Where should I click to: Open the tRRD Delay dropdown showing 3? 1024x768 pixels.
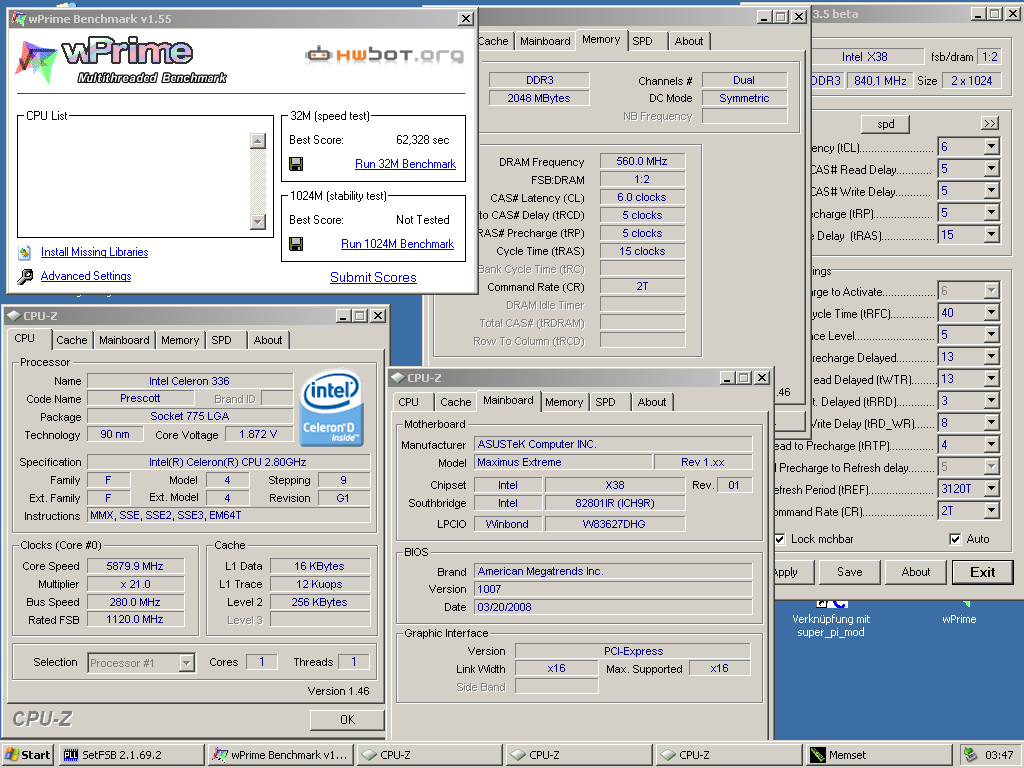(x=991, y=401)
